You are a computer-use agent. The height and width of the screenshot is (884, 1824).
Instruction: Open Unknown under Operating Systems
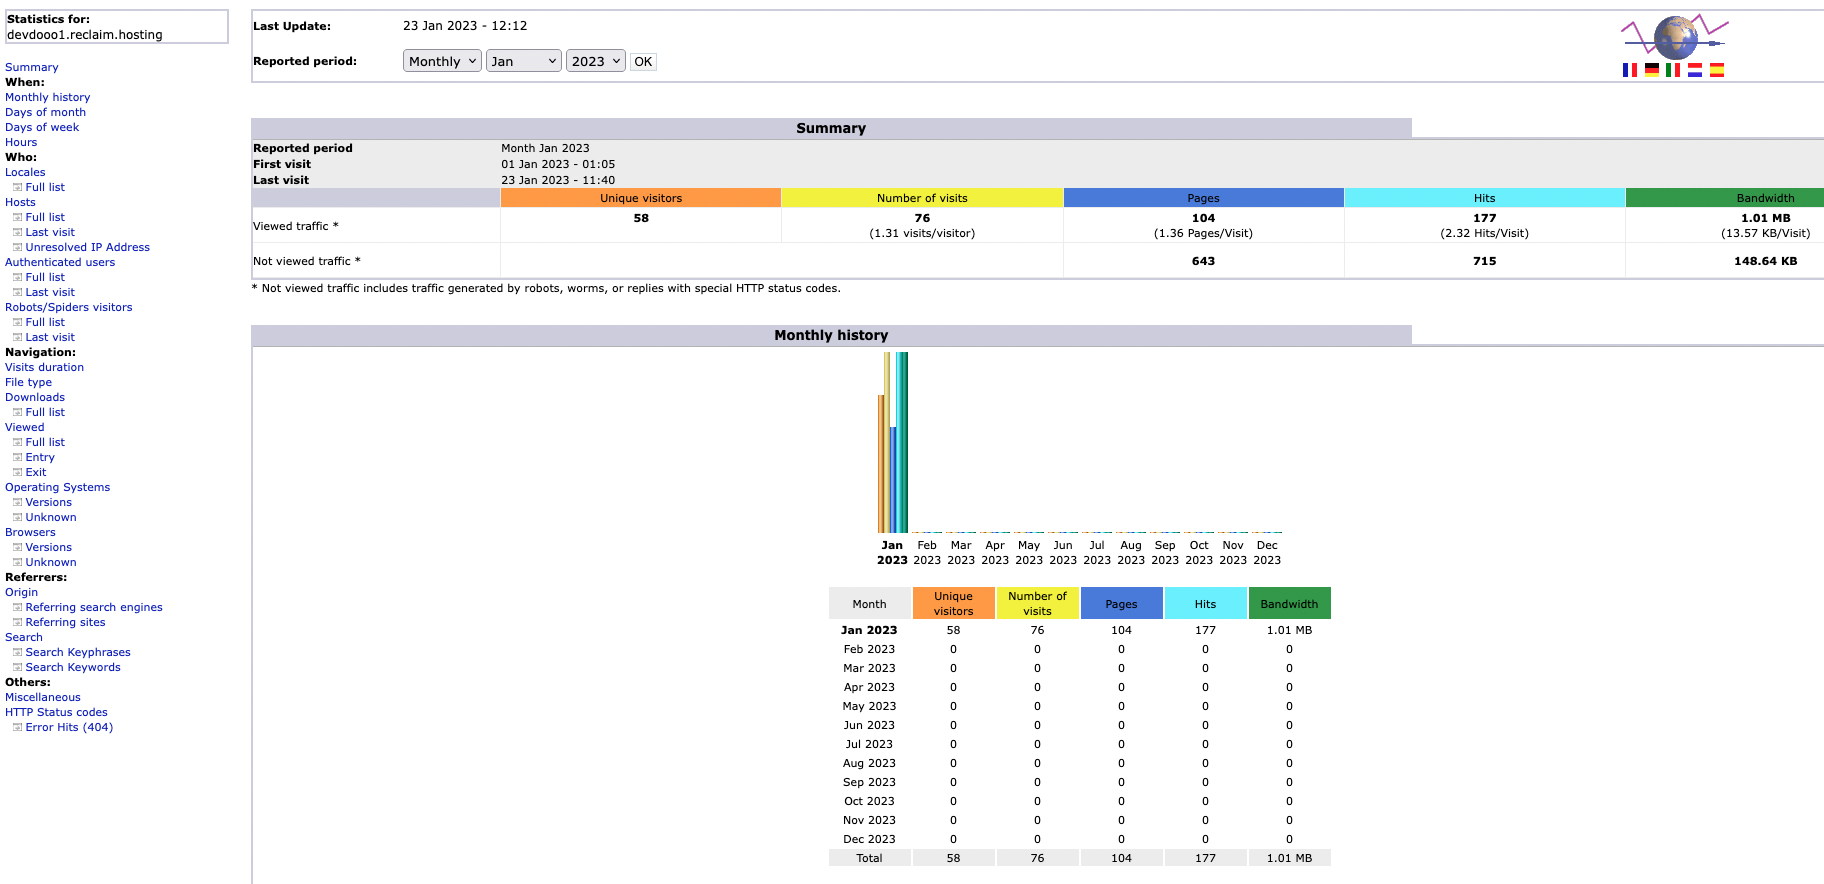pos(51,517)
